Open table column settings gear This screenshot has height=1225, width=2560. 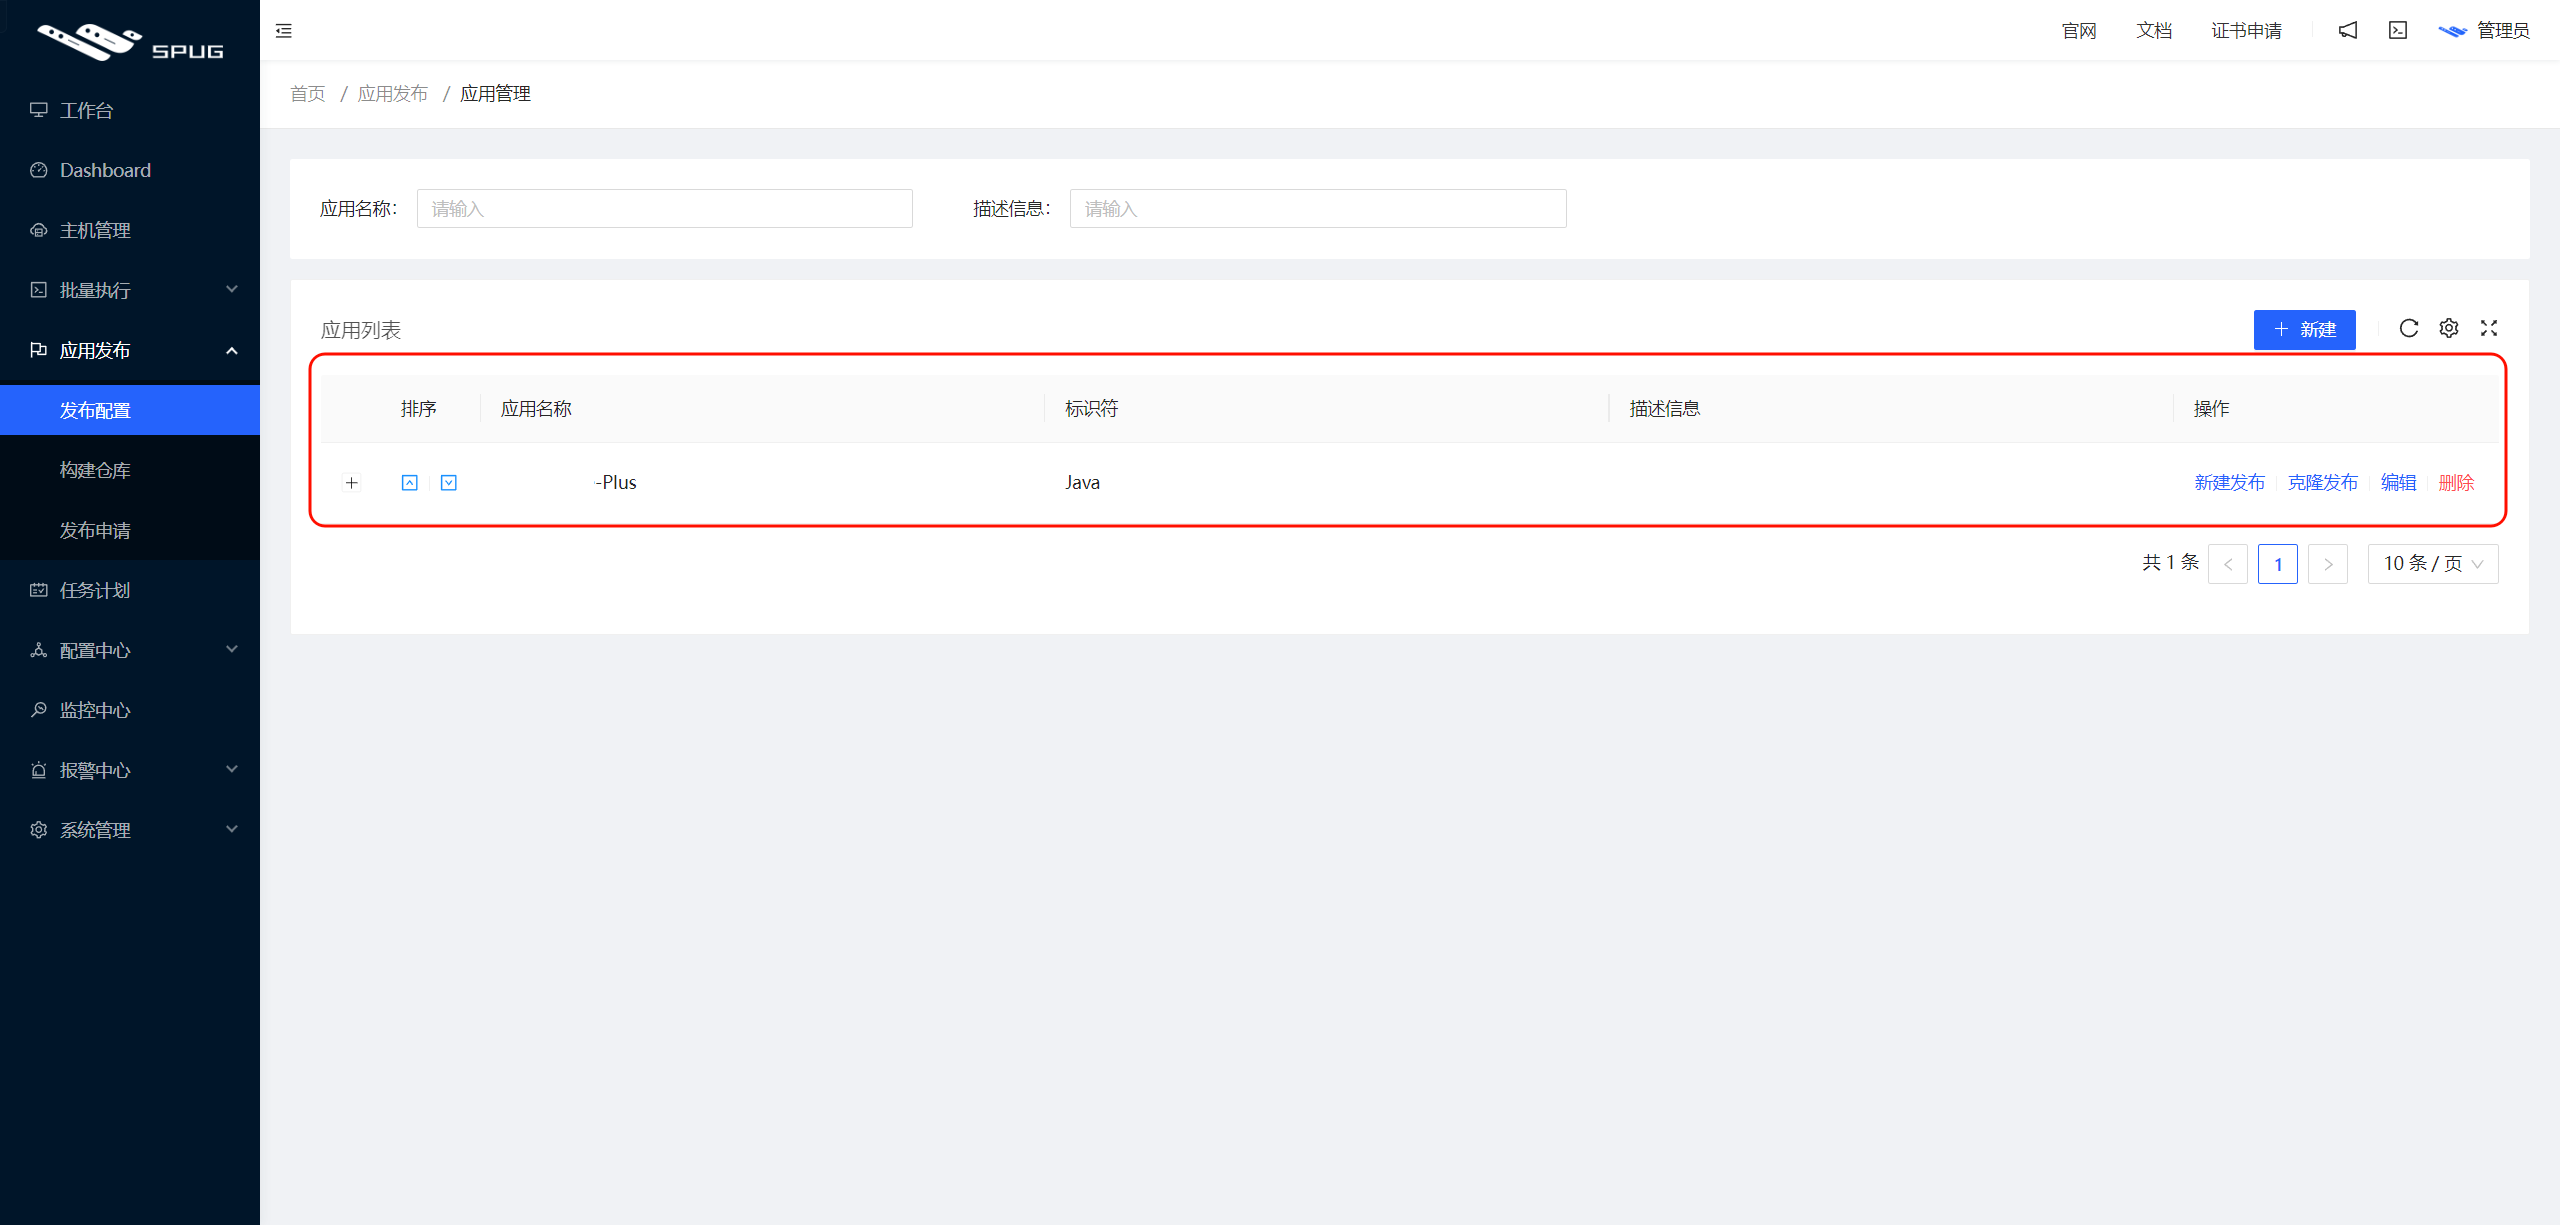click(x=2449, y=328)
